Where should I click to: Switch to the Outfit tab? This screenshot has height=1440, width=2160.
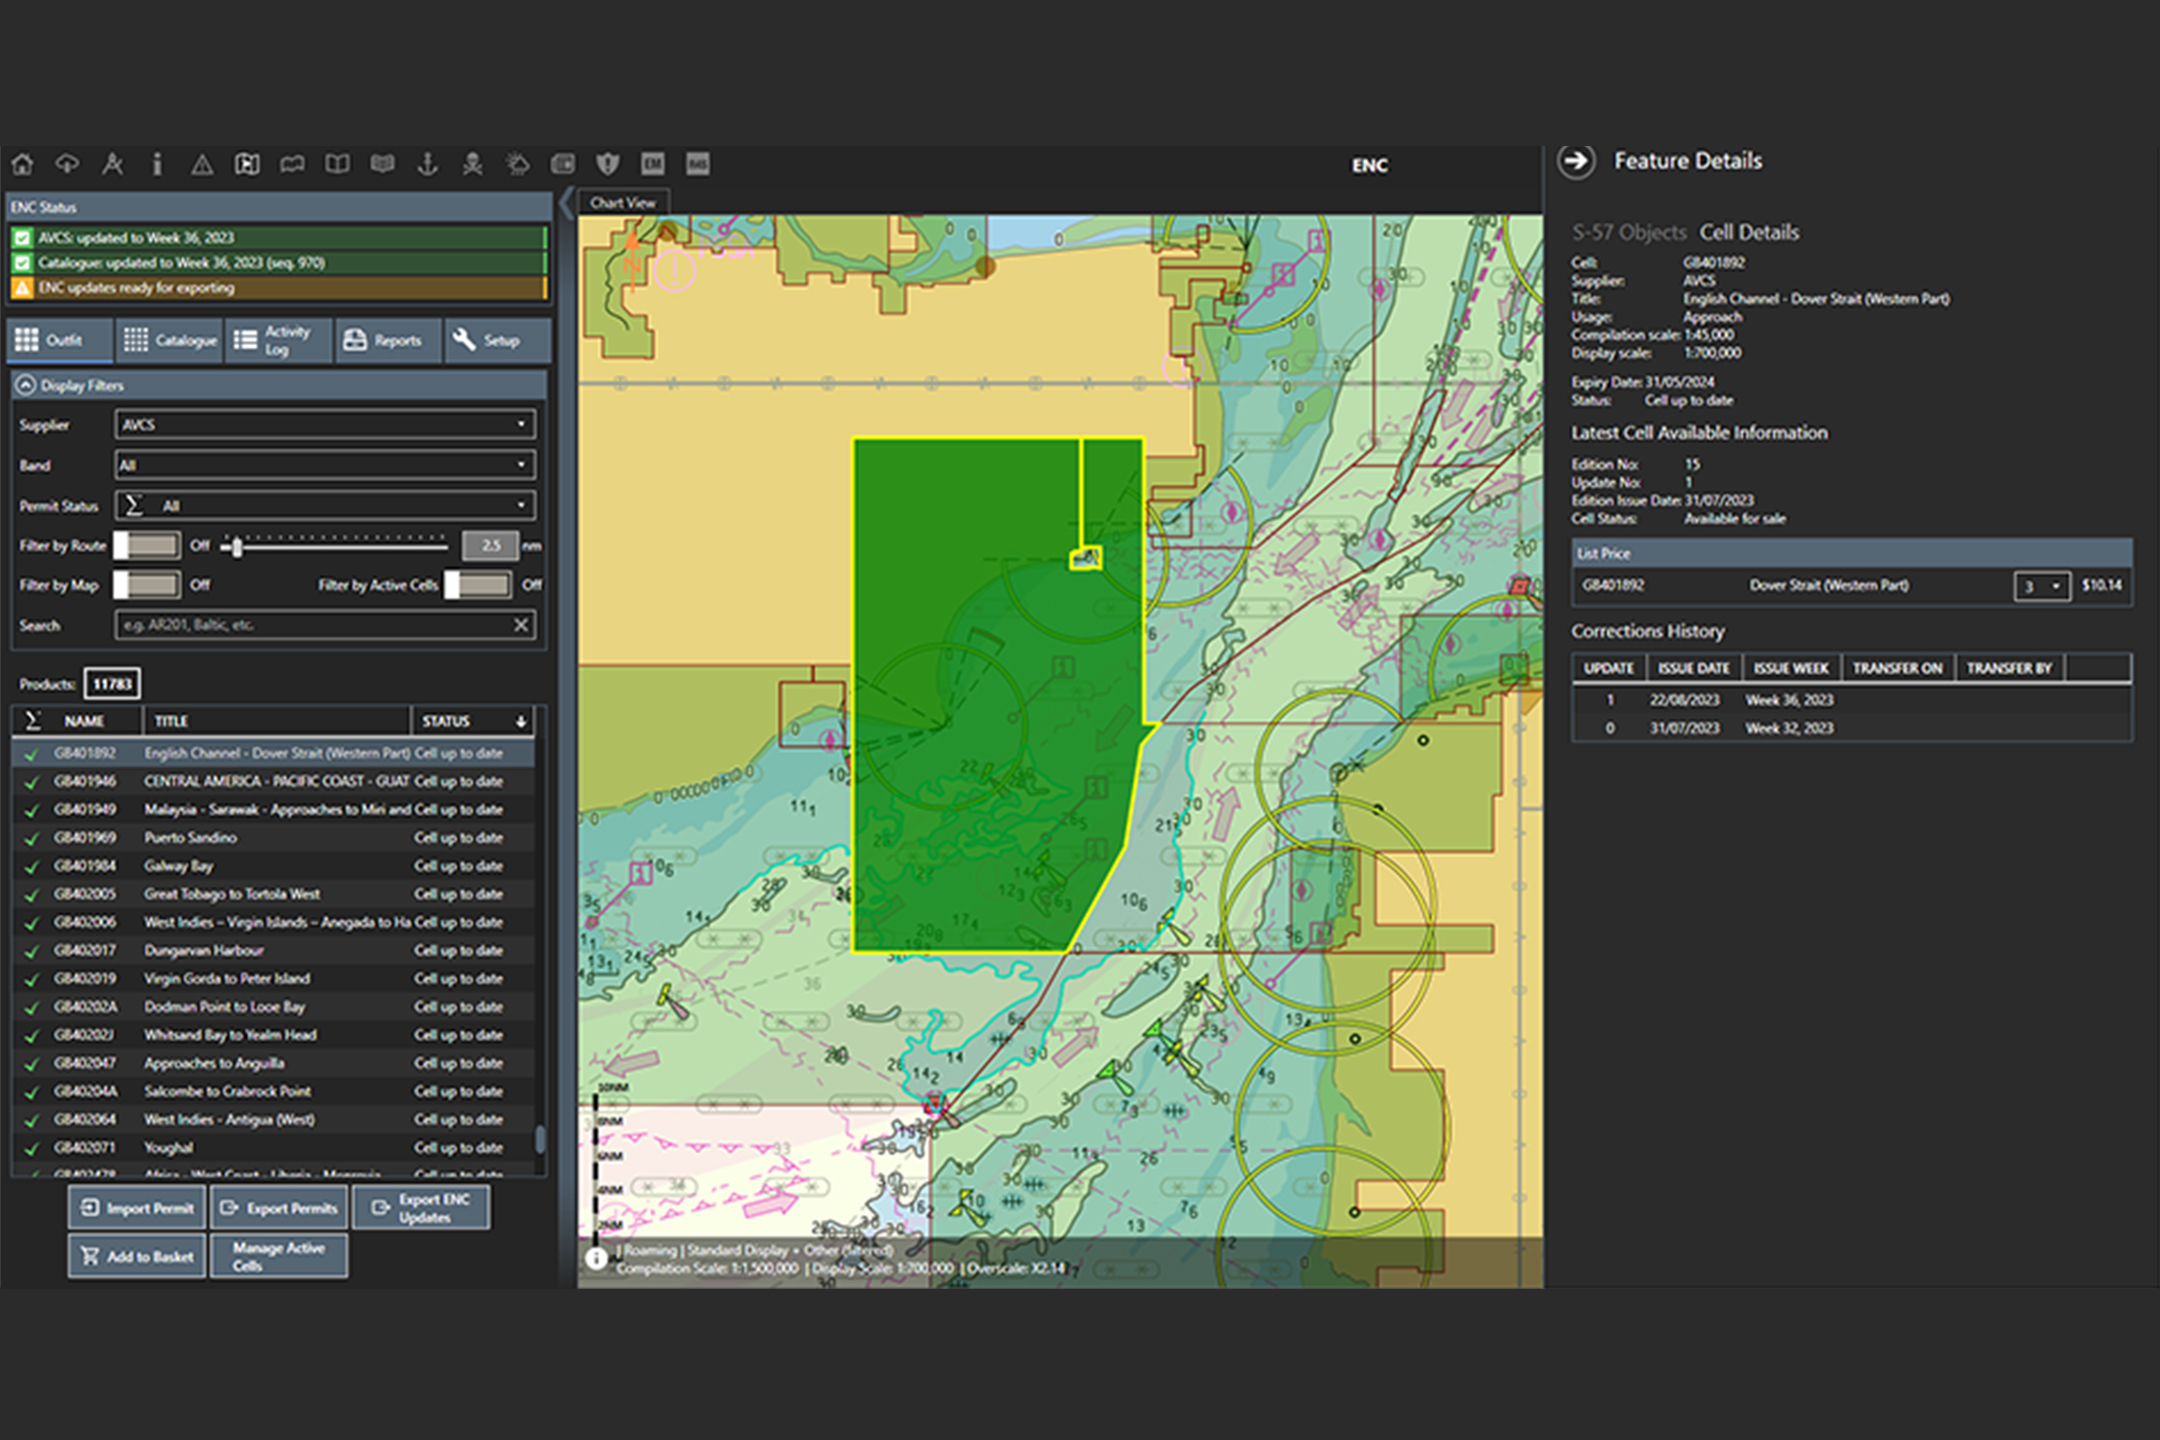(60, 340)
